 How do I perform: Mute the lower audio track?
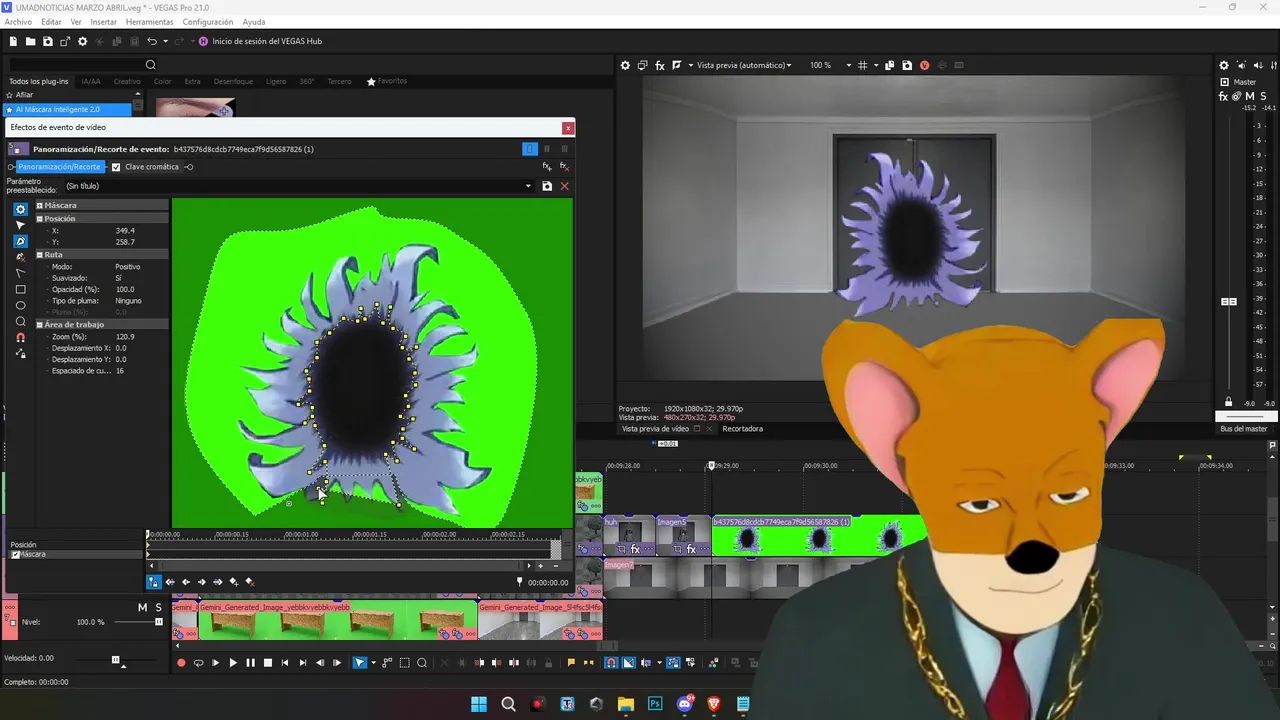pyautogui.click(x=142, y=607)
